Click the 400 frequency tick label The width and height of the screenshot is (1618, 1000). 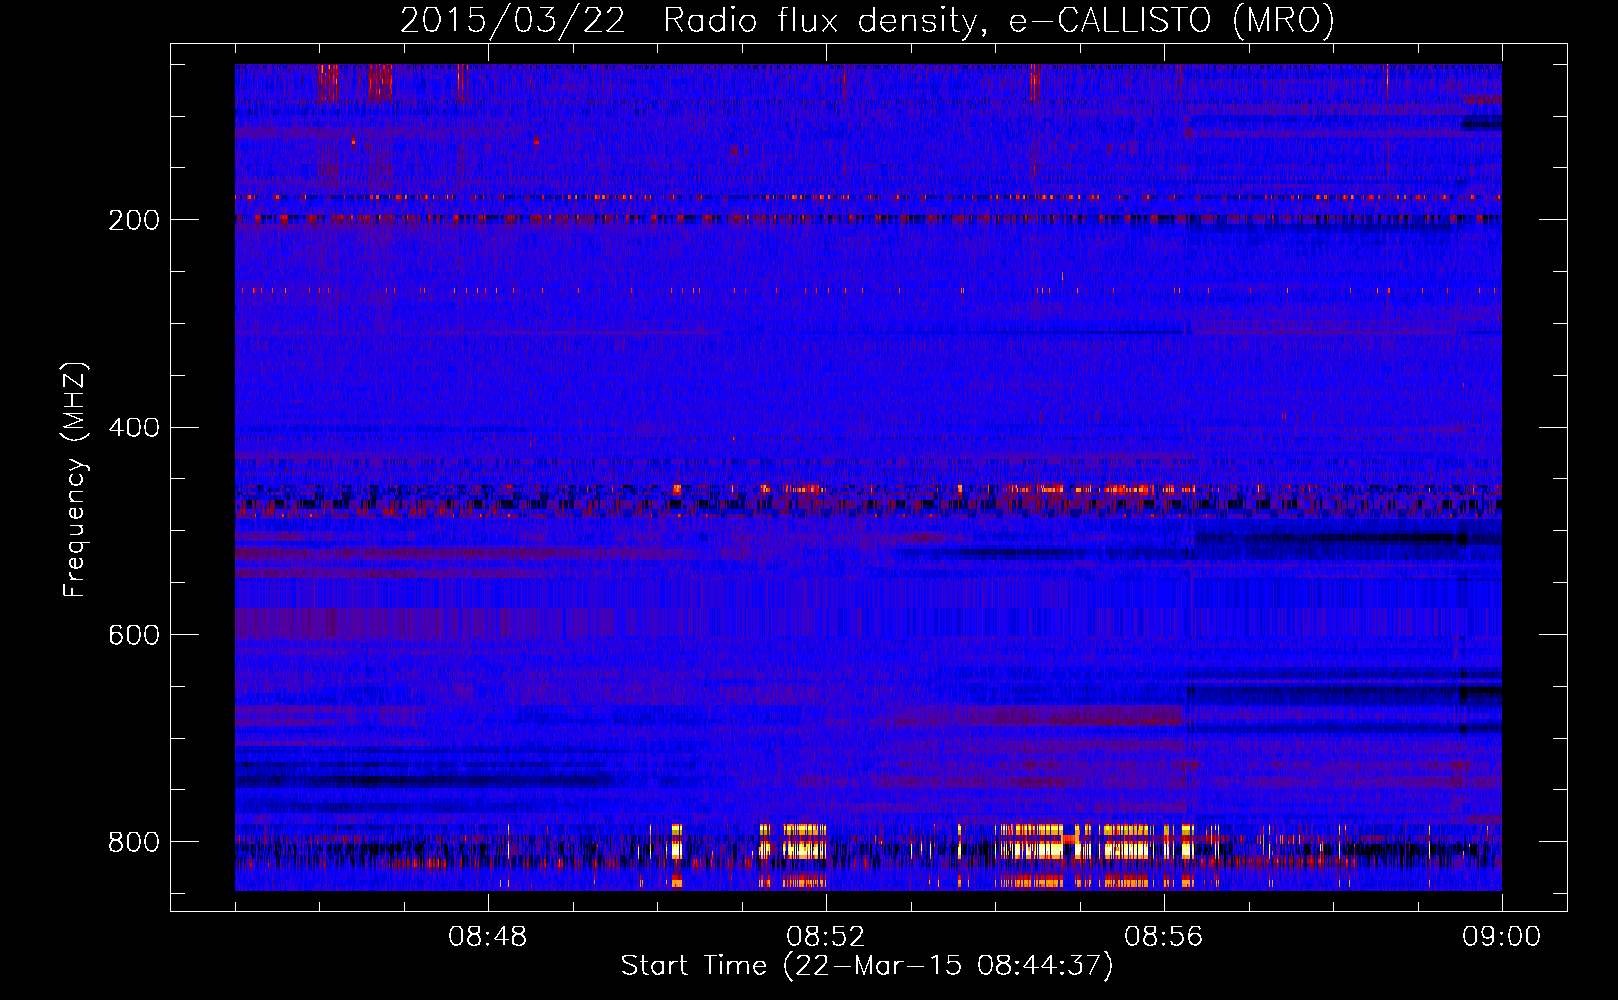[134, 428]
